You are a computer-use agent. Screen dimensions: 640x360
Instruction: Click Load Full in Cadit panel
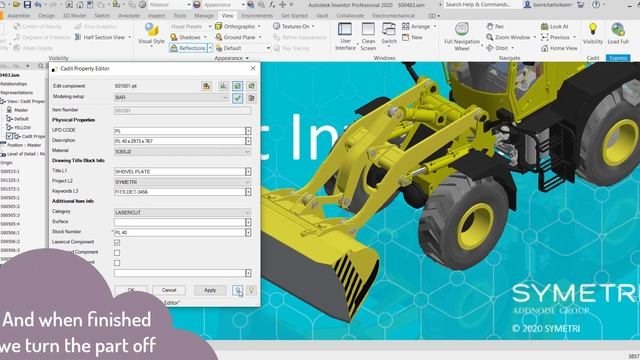point(618,33)
